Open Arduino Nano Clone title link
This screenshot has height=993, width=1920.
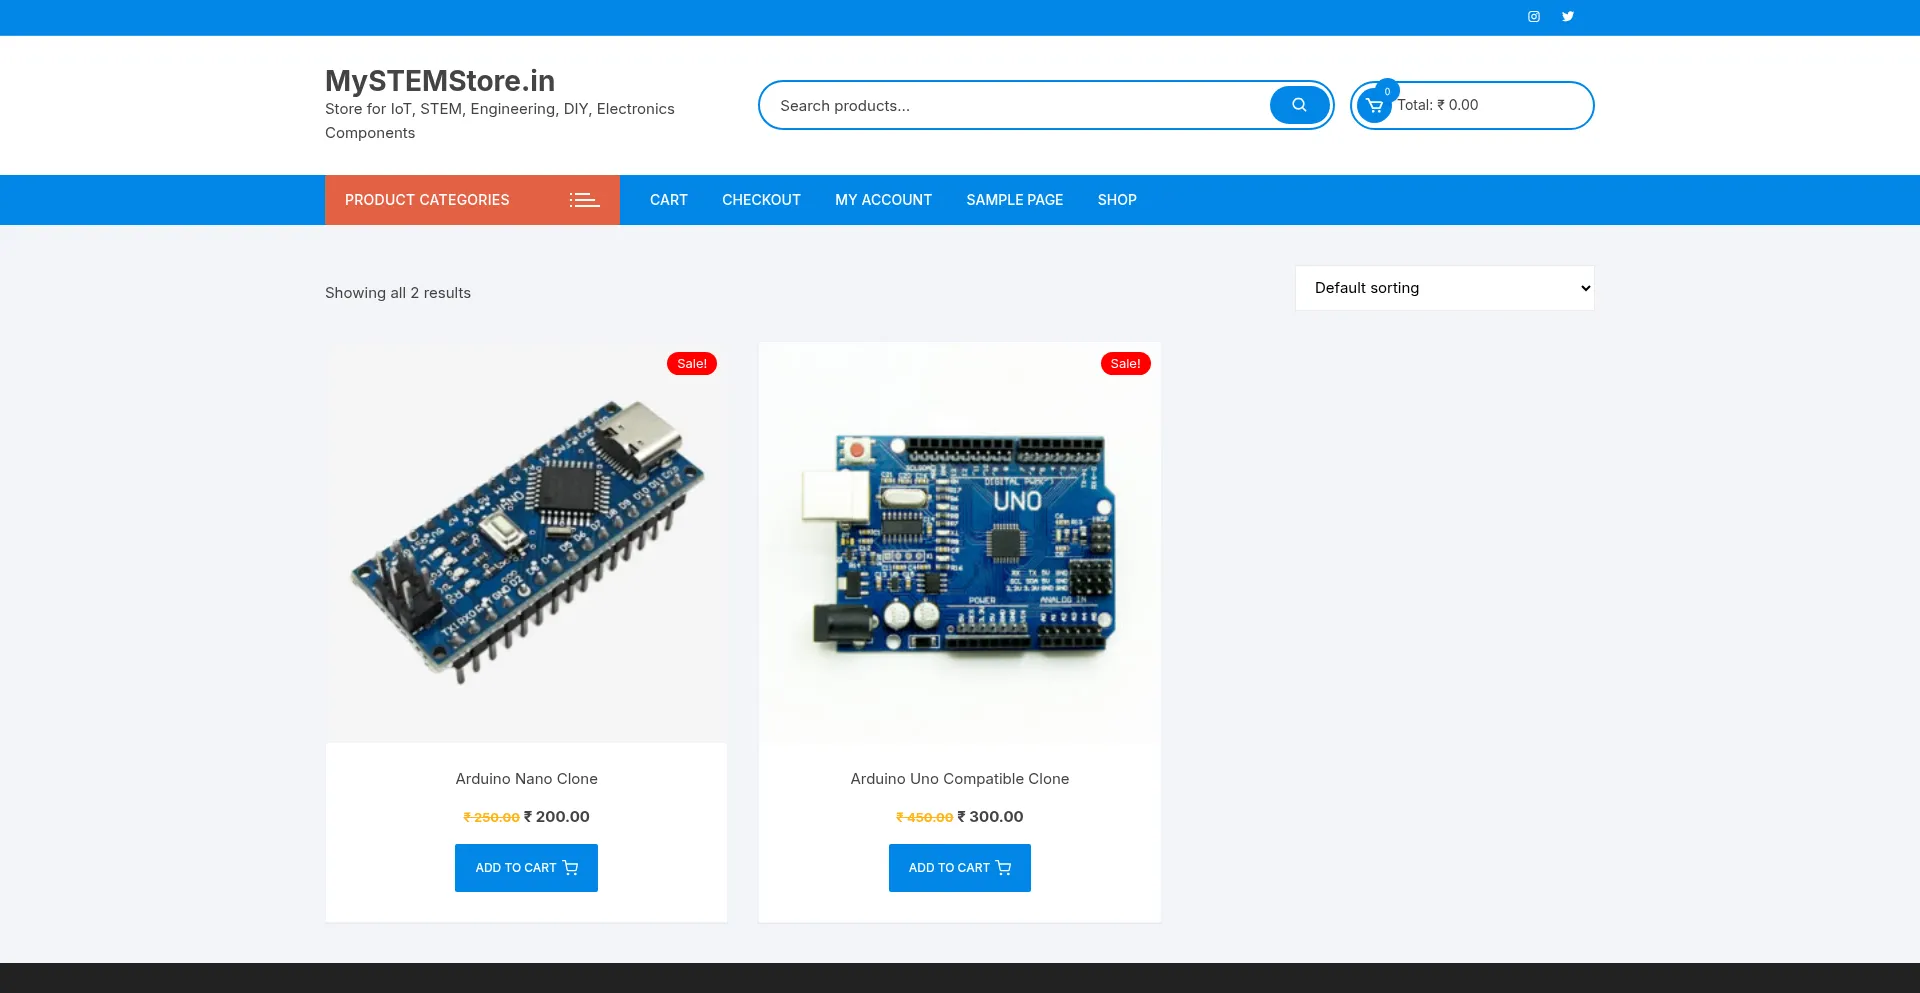click(526, 779)
